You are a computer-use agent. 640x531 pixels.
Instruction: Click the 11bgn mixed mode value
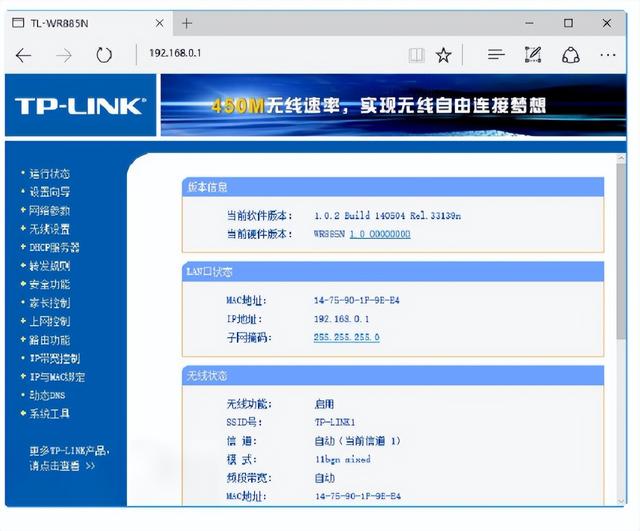coord(342,459)
